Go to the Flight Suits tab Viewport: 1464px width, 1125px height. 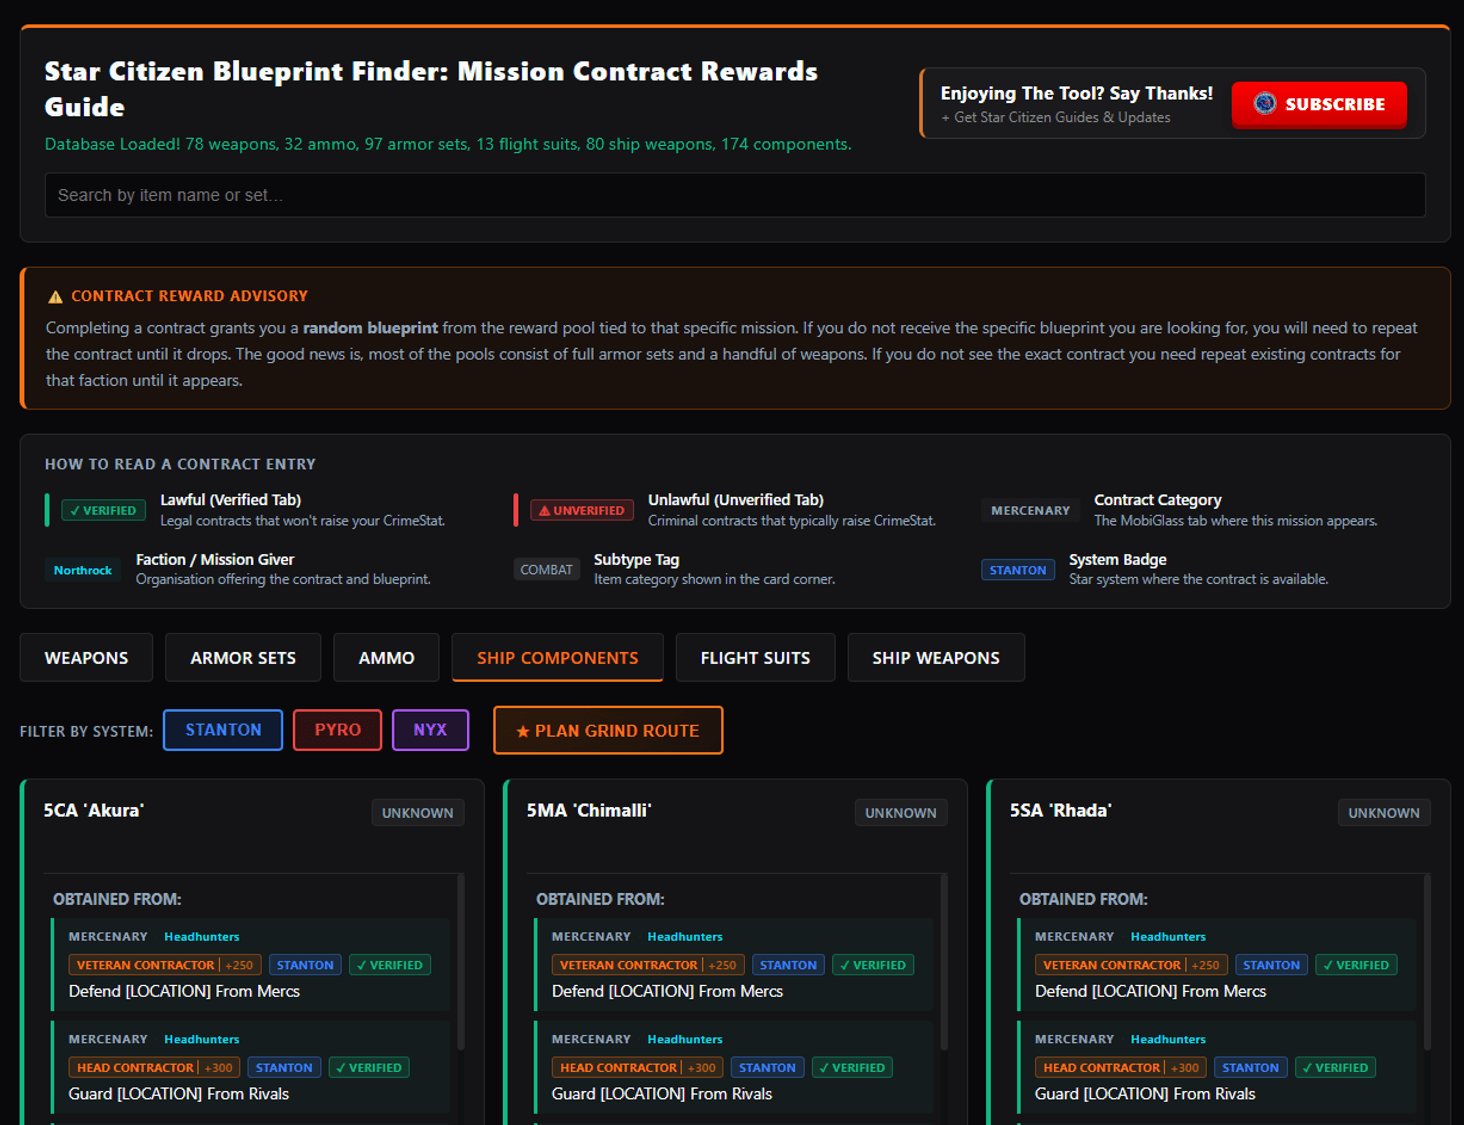click(755, 658)
